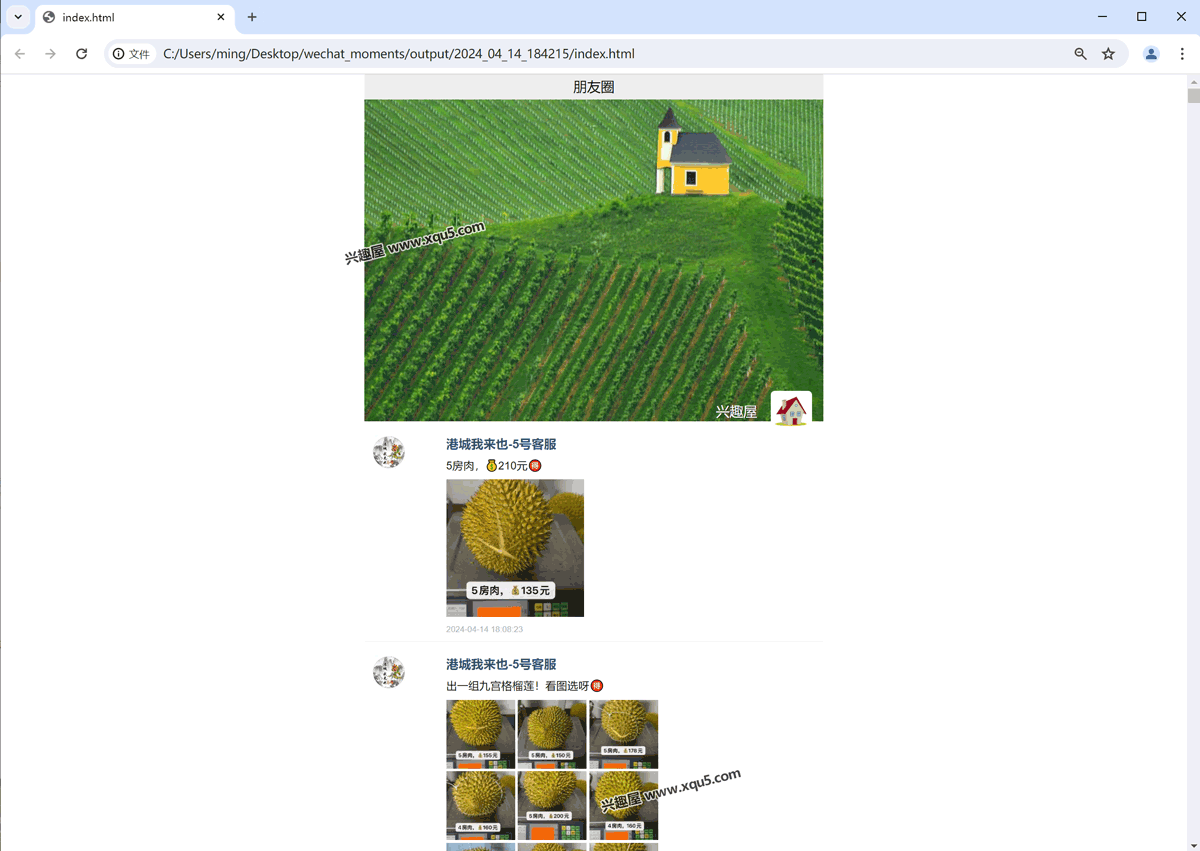
Task: Click the vertical scrollbar thumb
Action: pos(1192,96)
